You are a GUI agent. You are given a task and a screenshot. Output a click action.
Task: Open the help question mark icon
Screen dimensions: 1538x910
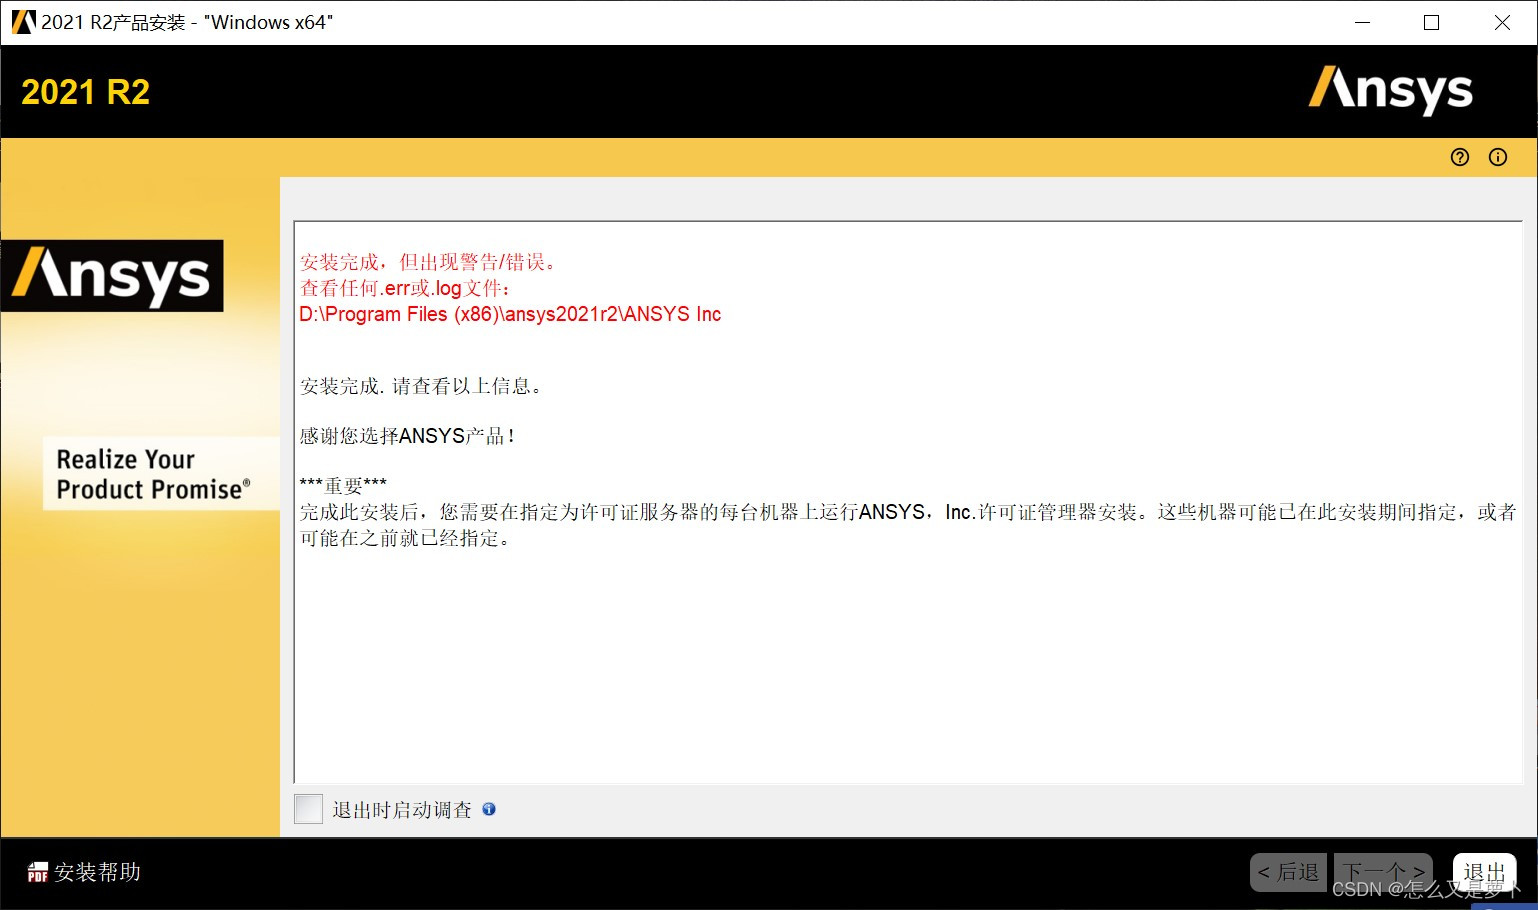point(1460,157)
